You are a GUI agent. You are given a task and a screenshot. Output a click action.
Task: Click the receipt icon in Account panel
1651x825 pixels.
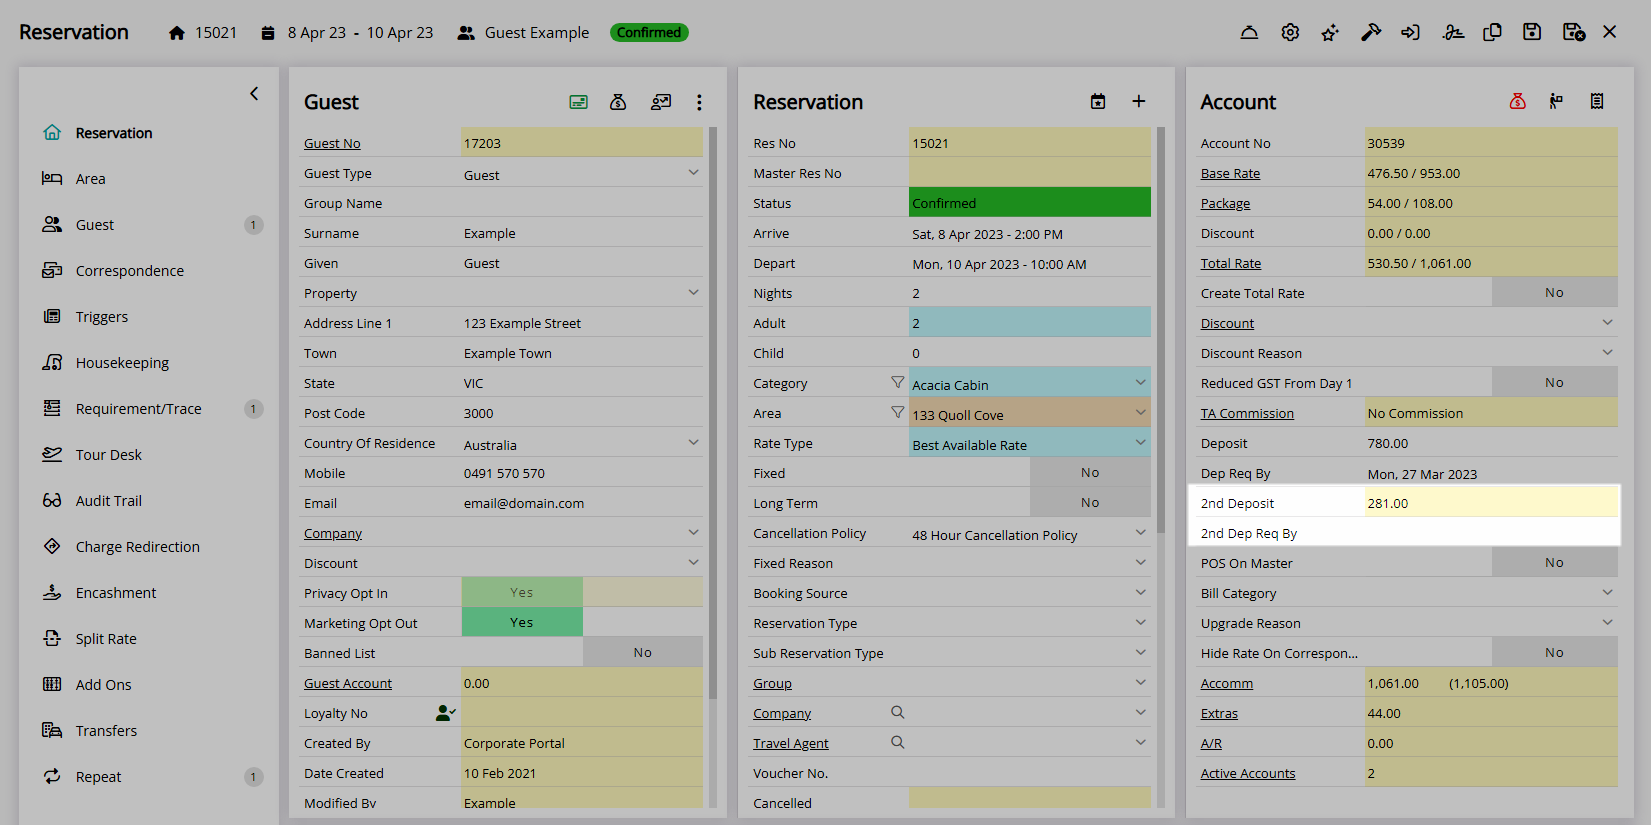click(x=1597, y=101)
